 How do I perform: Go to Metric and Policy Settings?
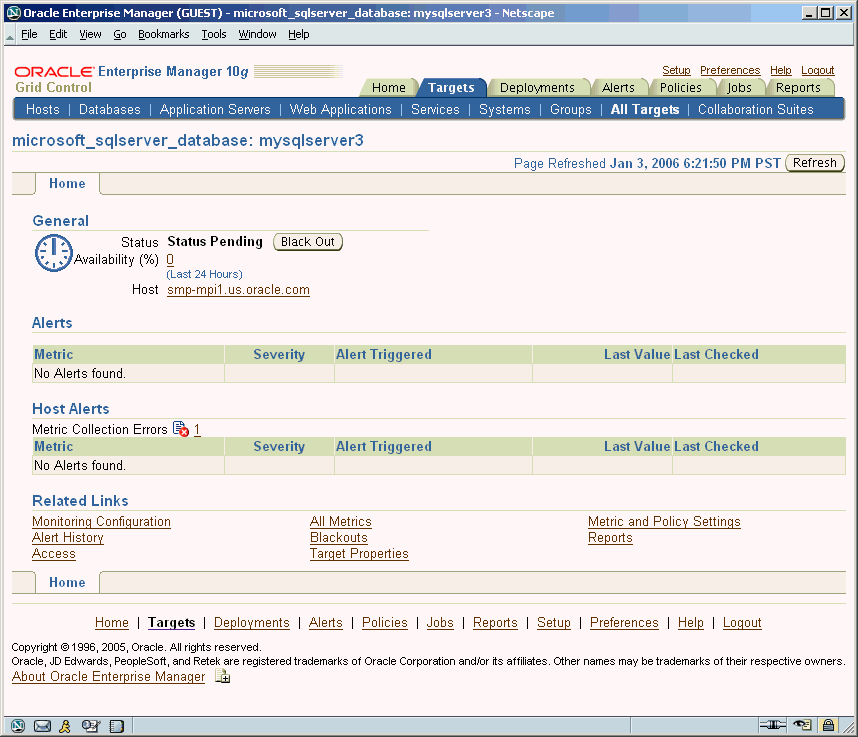click(x=664, y=522)
